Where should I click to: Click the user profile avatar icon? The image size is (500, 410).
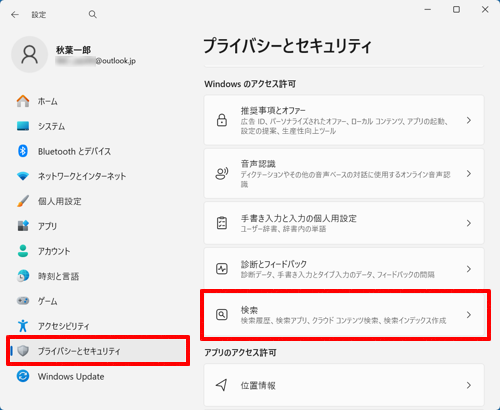click(x=30, y=55)
